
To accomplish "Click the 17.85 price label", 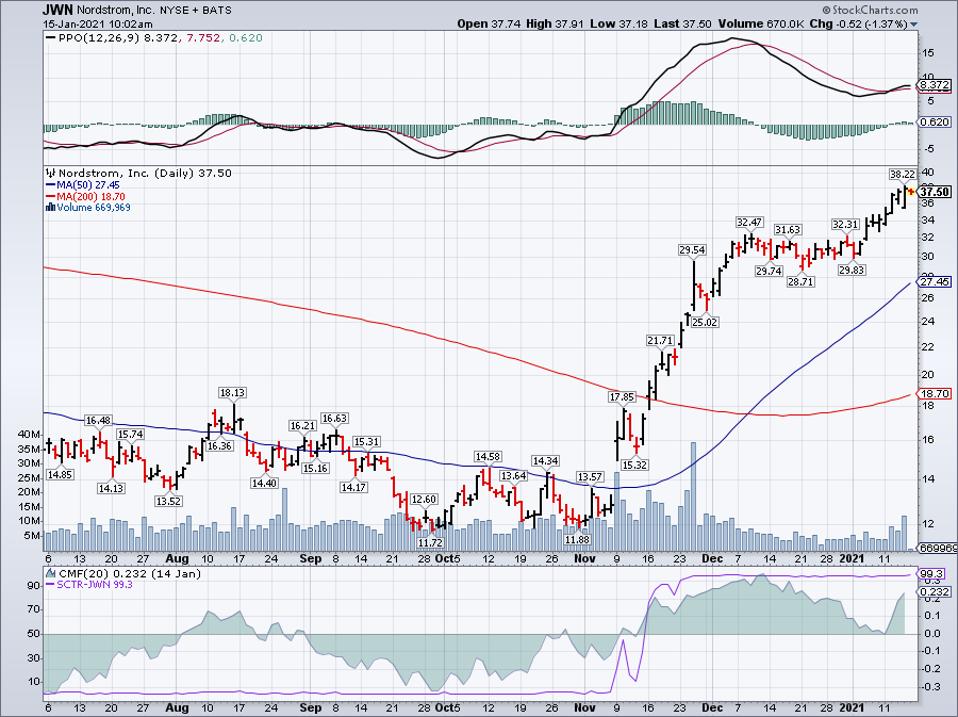I will coord(622,398).
